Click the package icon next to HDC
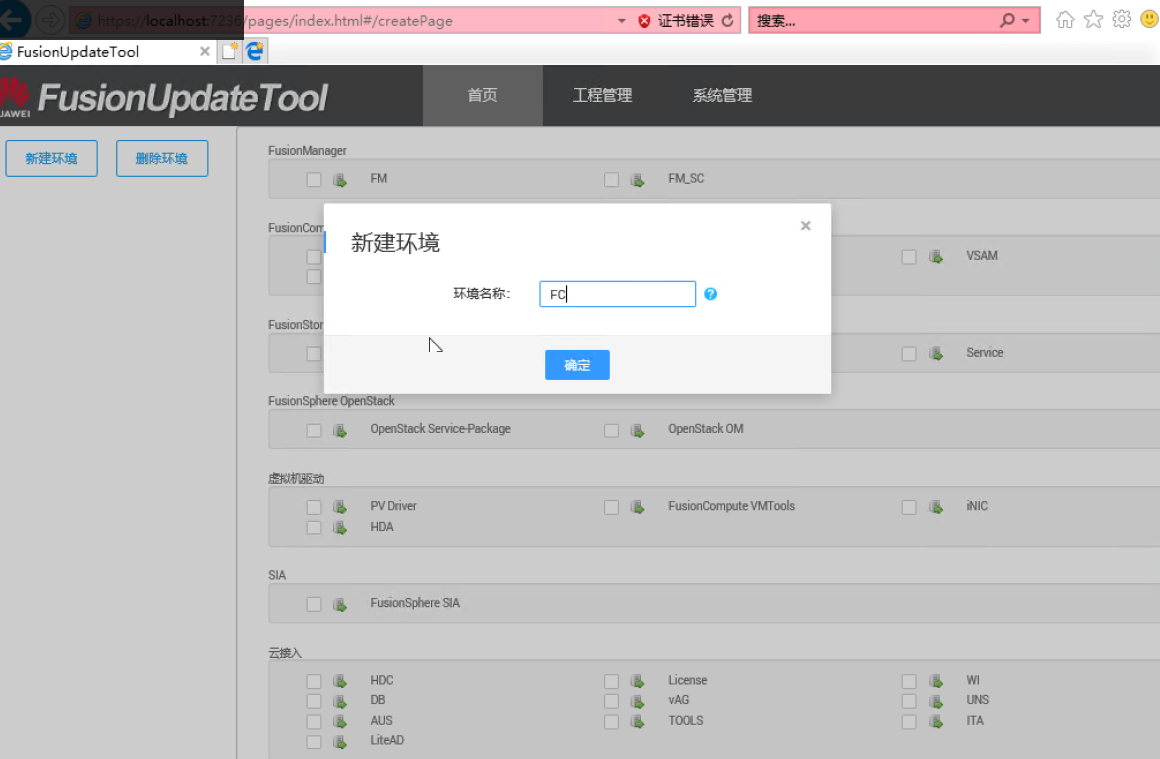This screenshot has height=759, width=1160. tap(340, 681)
